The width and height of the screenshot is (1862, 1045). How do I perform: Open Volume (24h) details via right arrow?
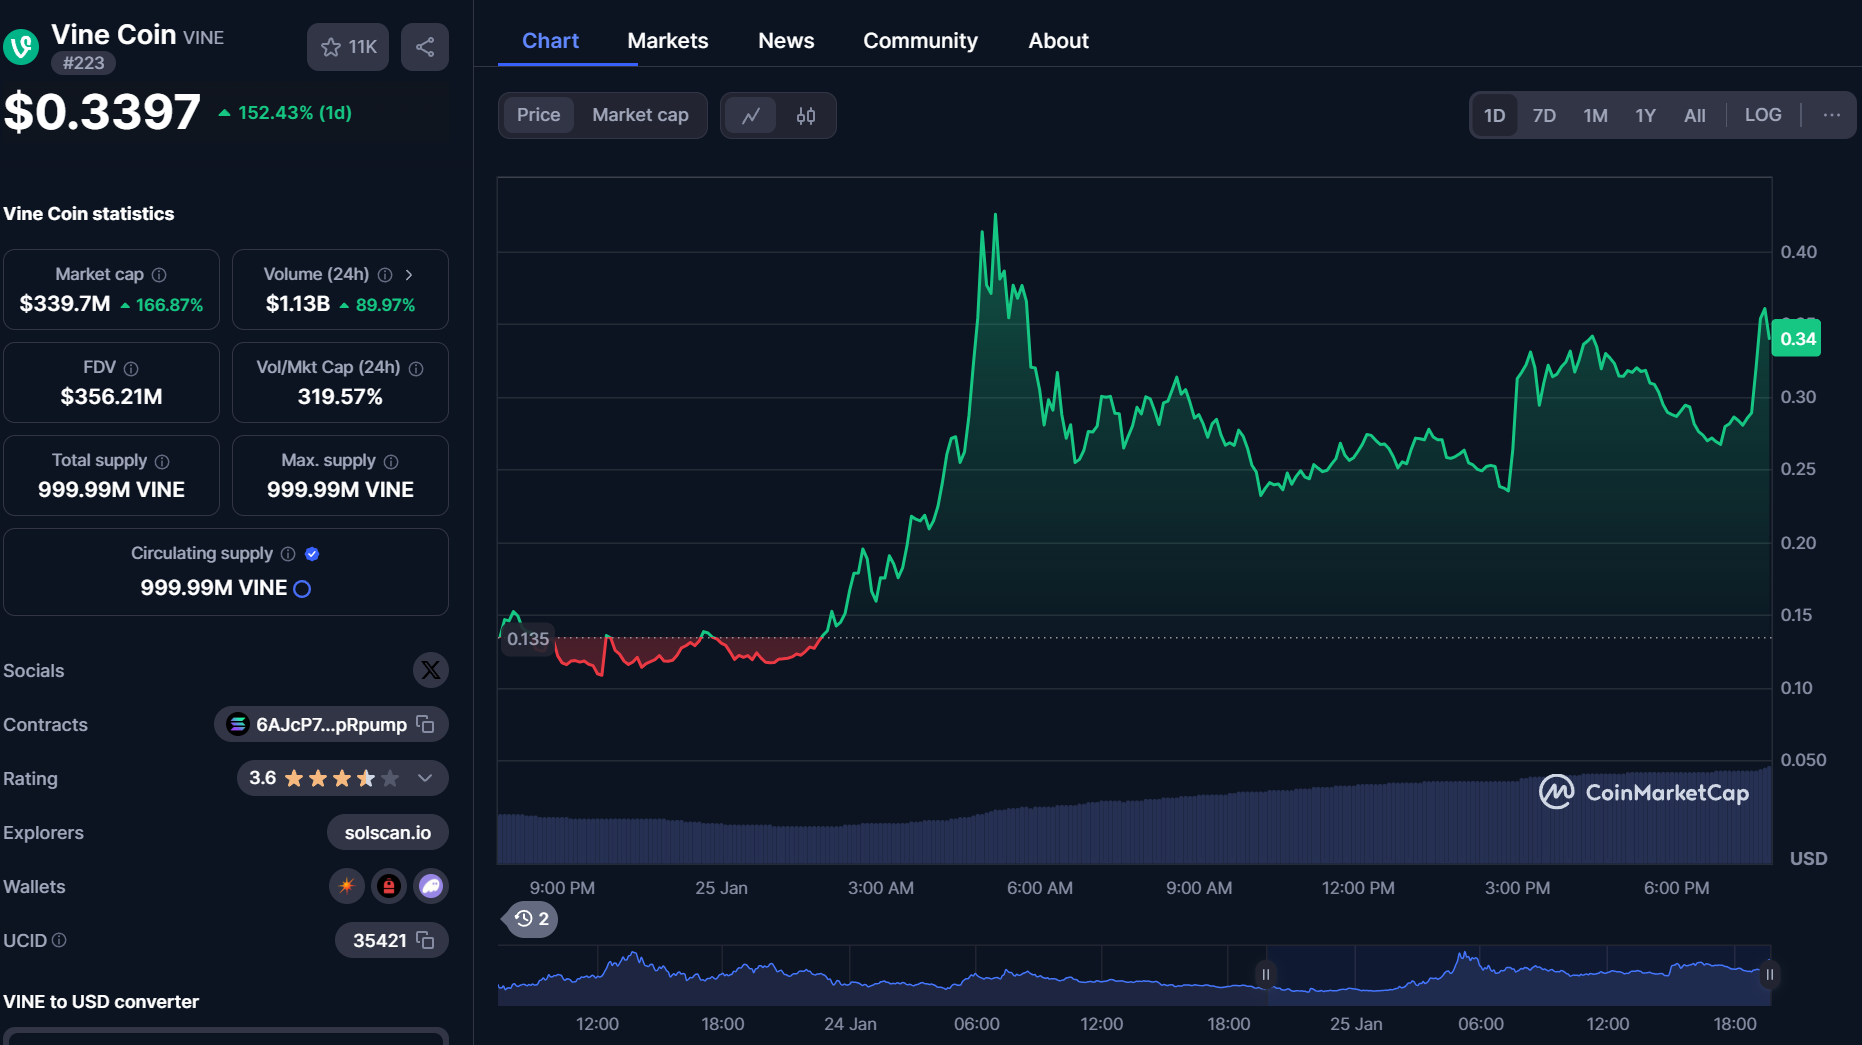409,274
